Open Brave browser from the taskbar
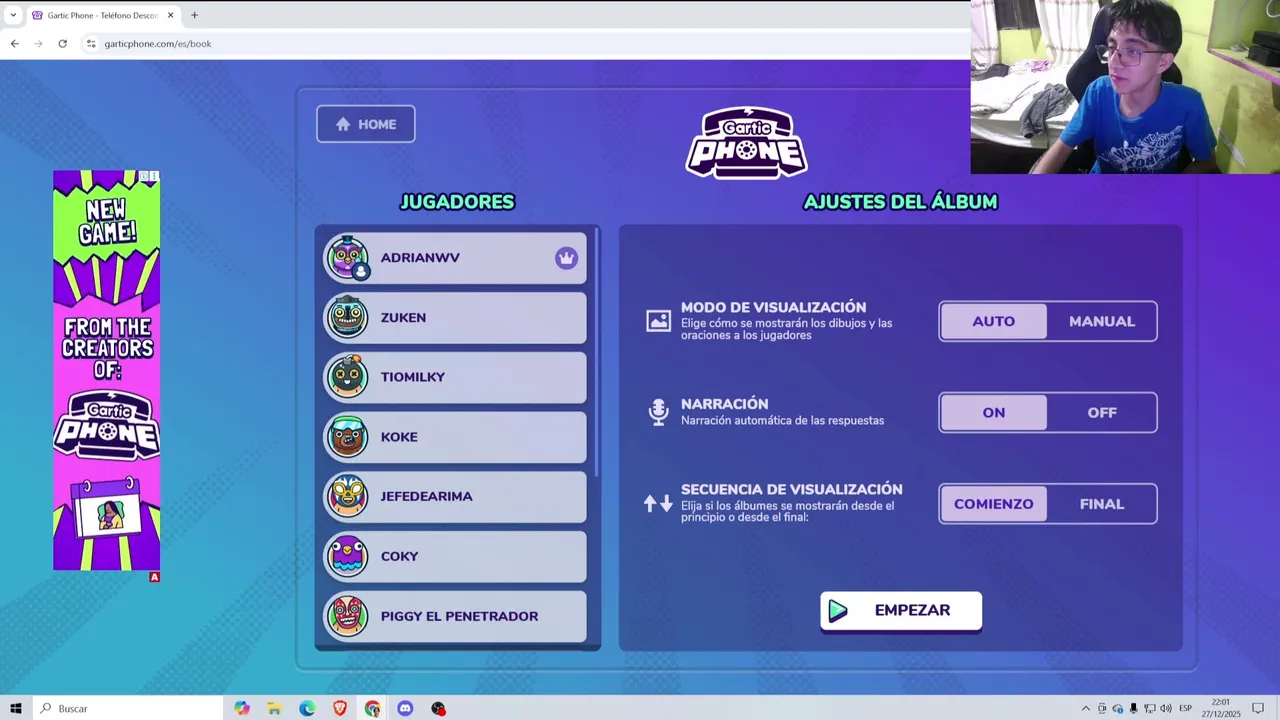 [x=340, y=708]
